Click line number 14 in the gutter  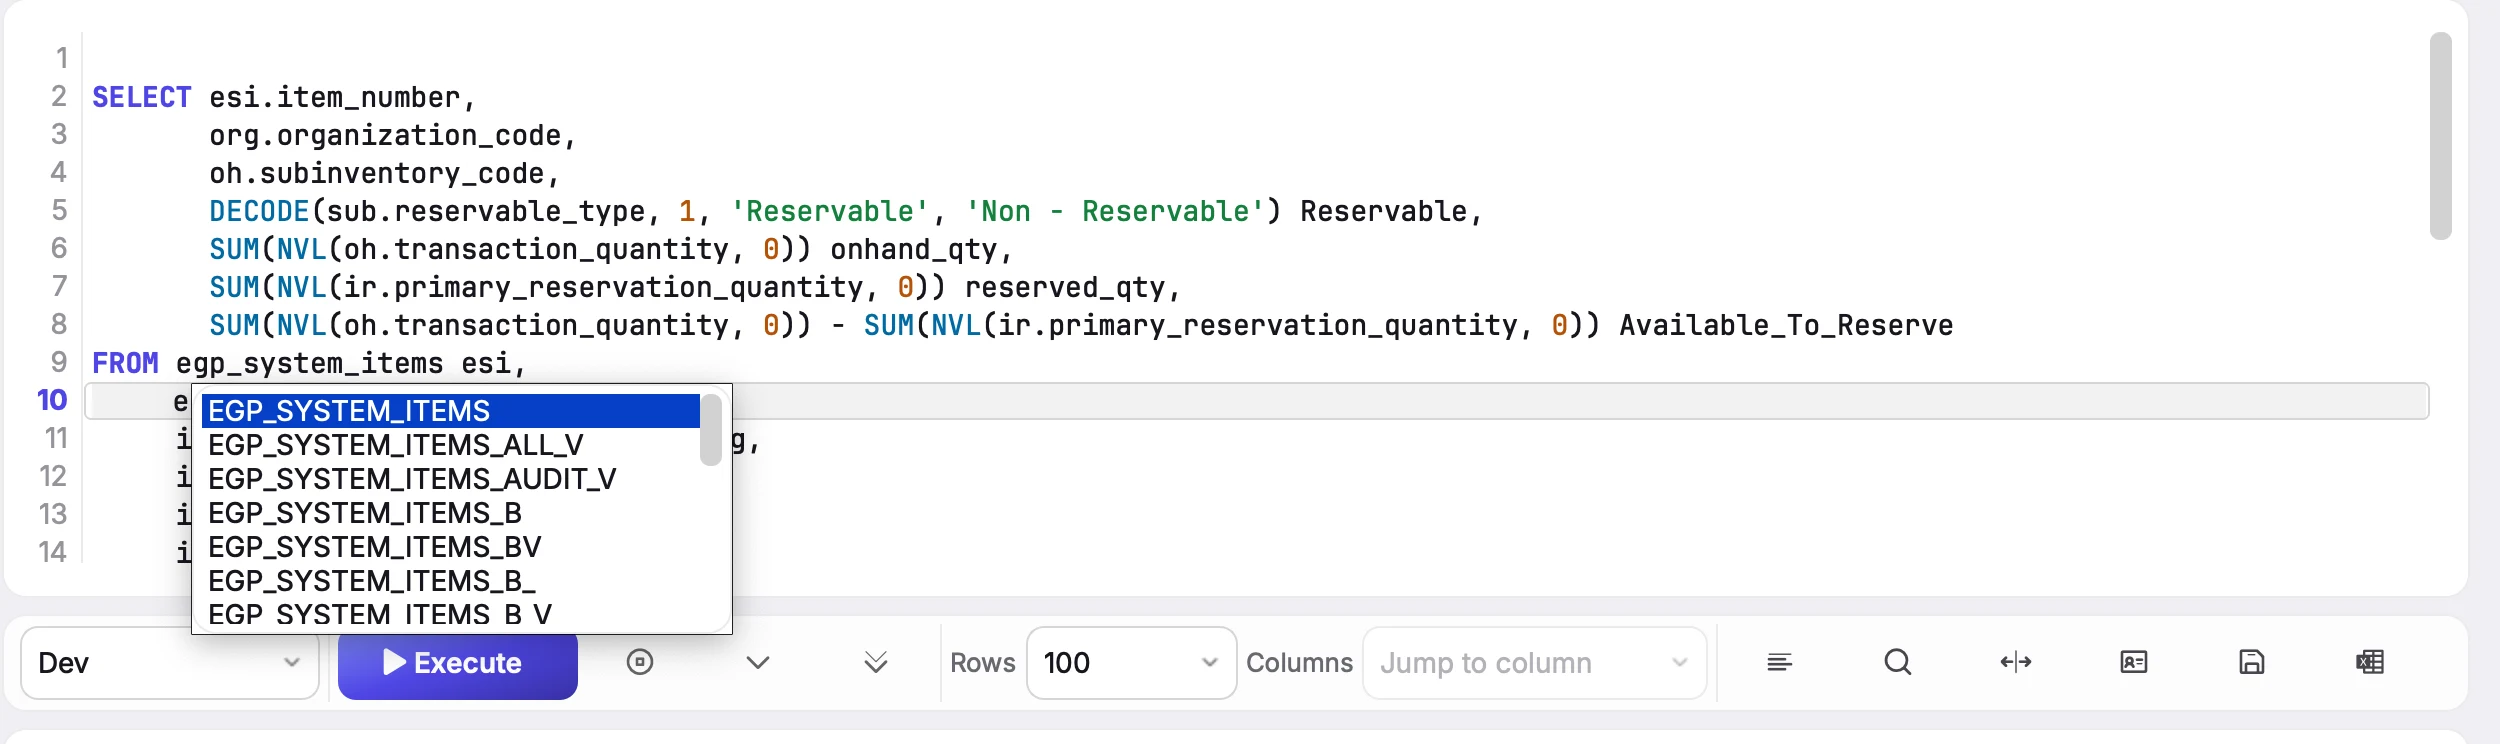coord(52,552)
